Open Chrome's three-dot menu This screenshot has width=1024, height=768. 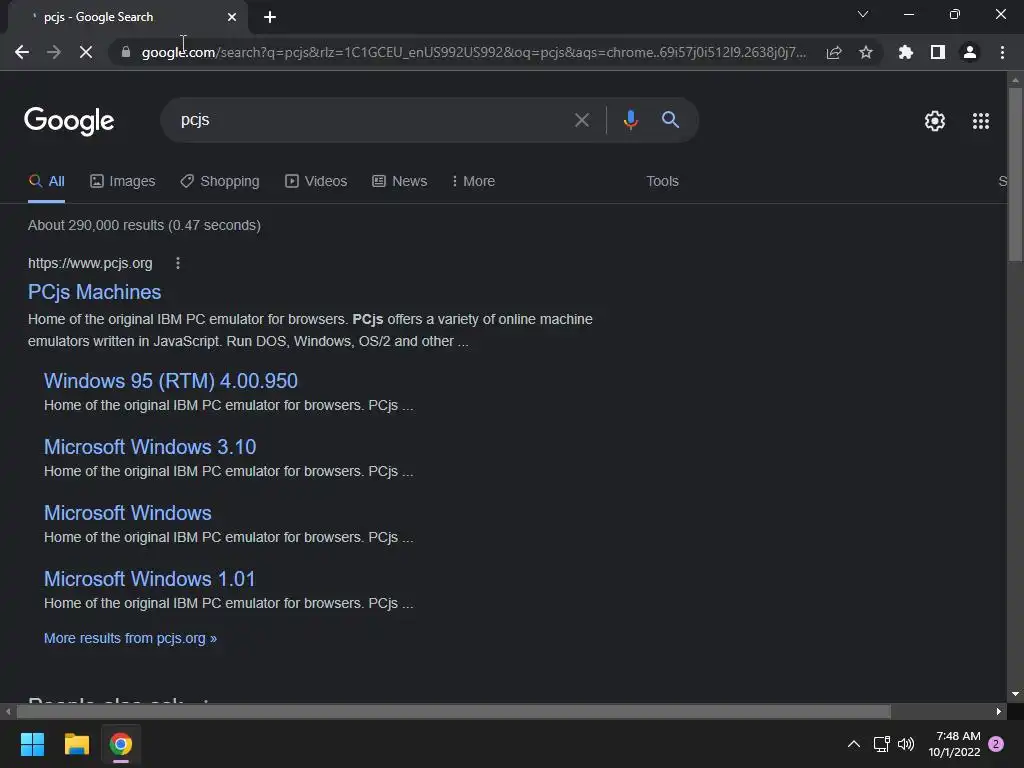[x=1002, y=52]
